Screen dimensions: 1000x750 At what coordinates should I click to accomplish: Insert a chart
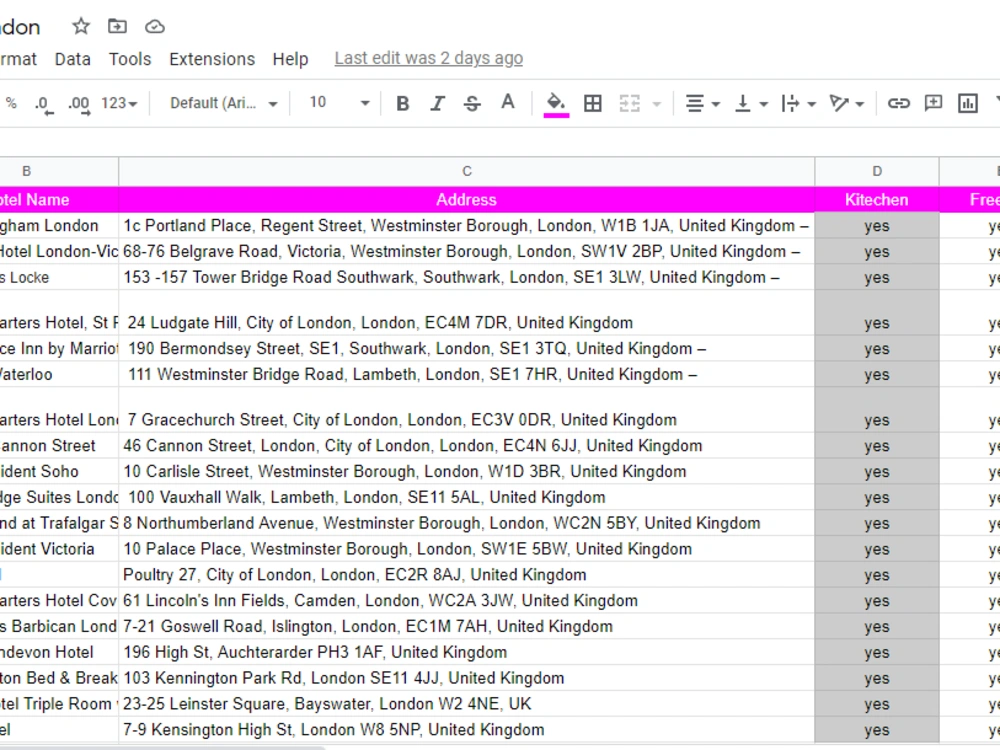[967, 103]
